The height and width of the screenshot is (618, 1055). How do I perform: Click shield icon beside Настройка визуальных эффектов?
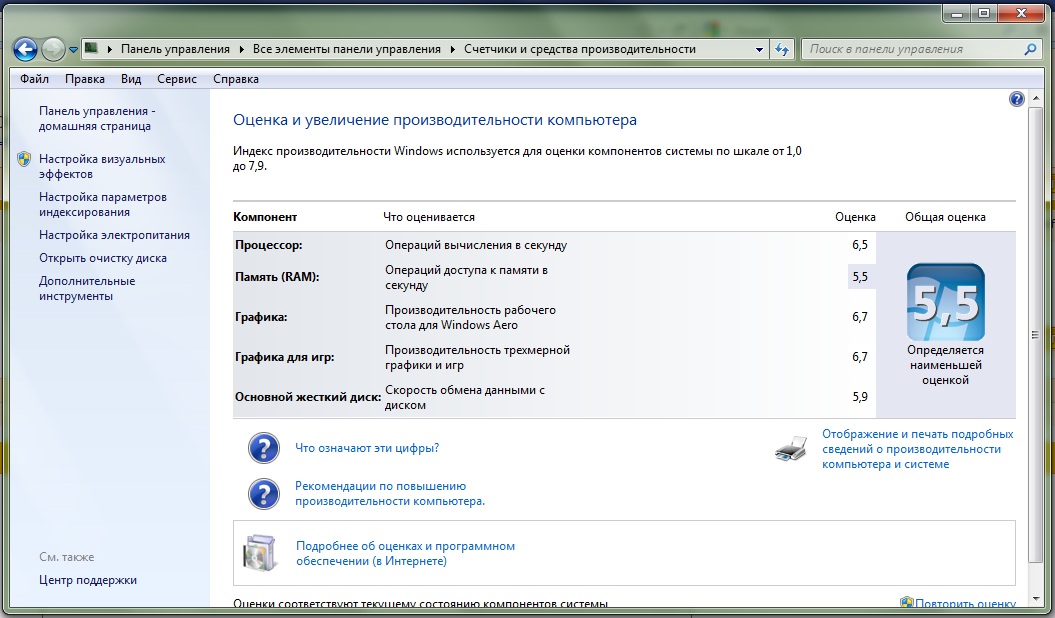(x=24, y=159)
